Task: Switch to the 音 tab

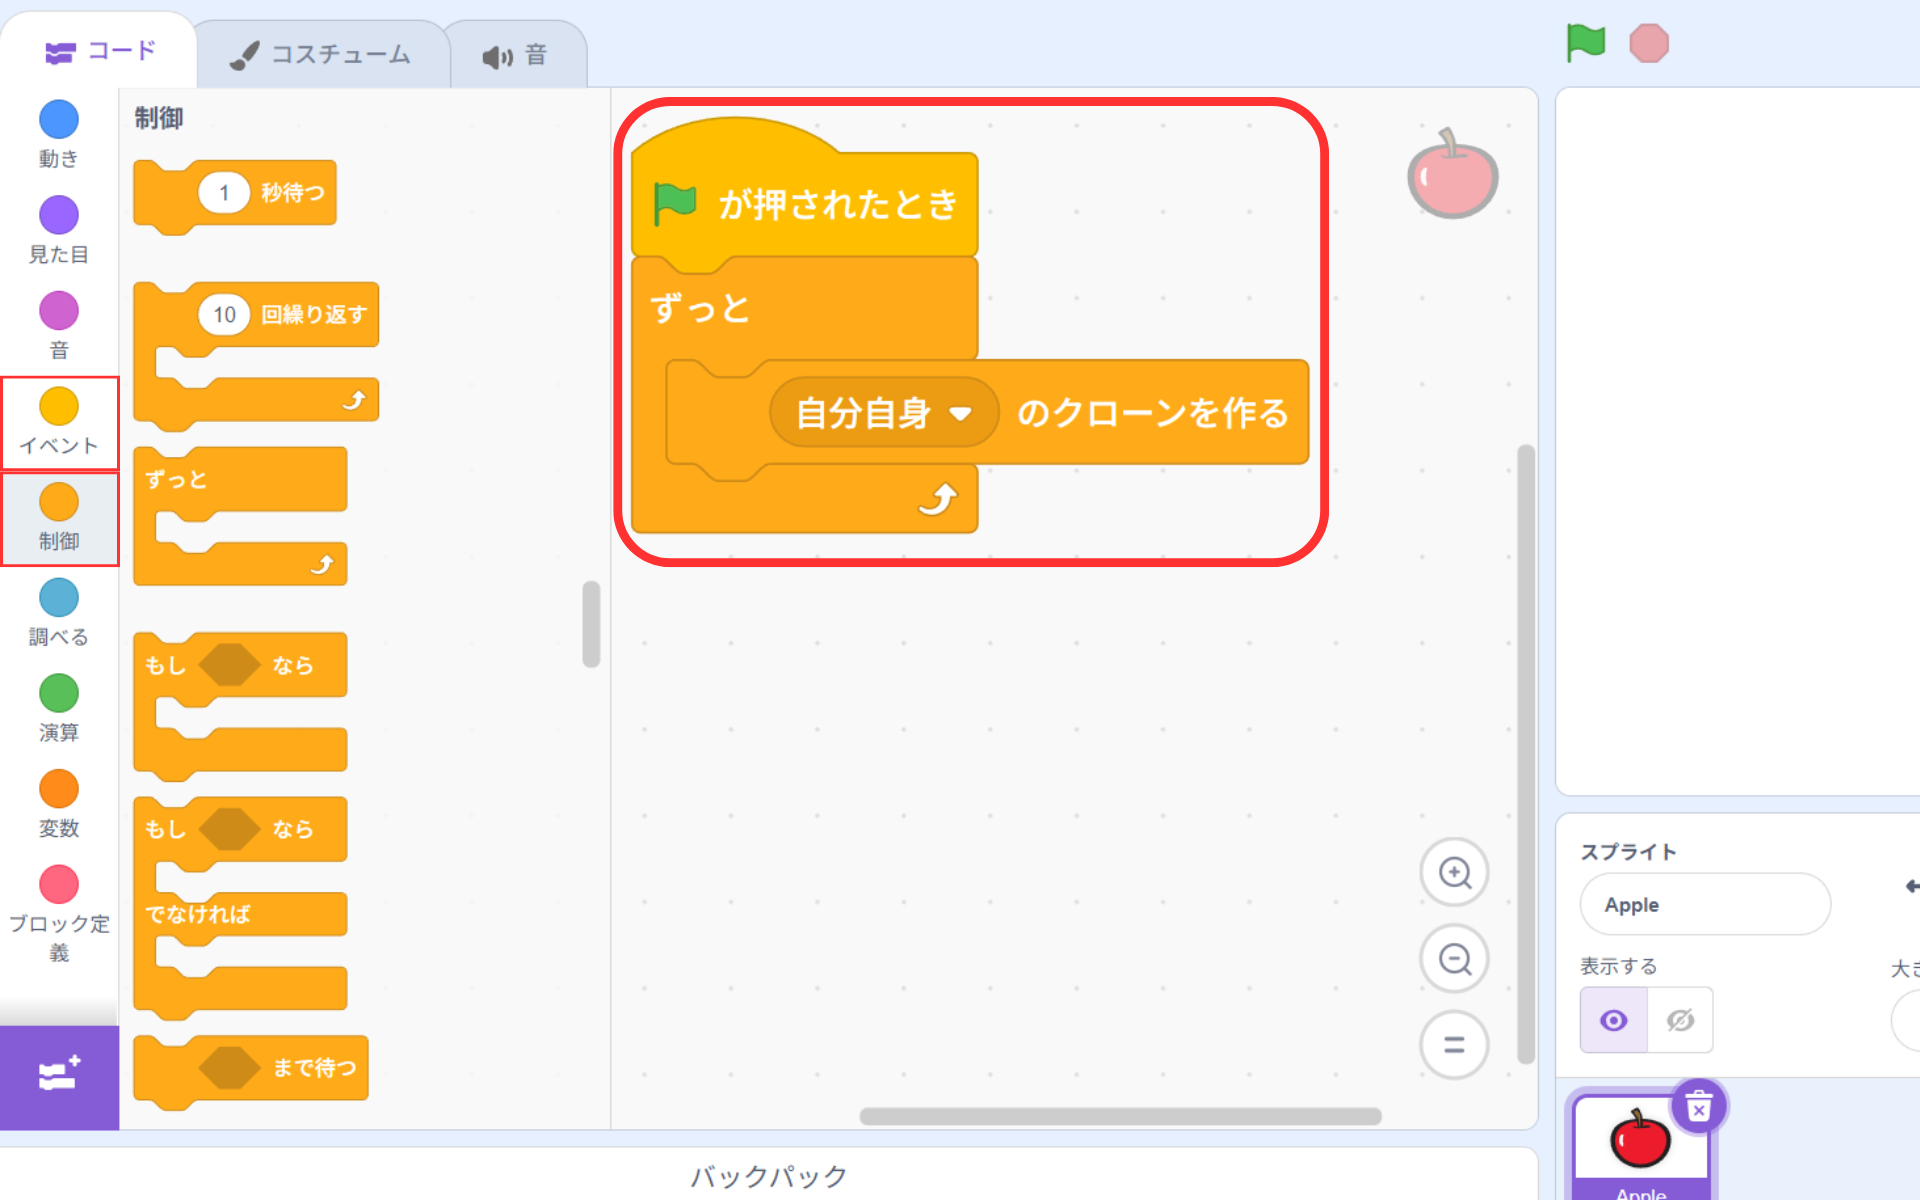Action: click(x=516, y=55)
